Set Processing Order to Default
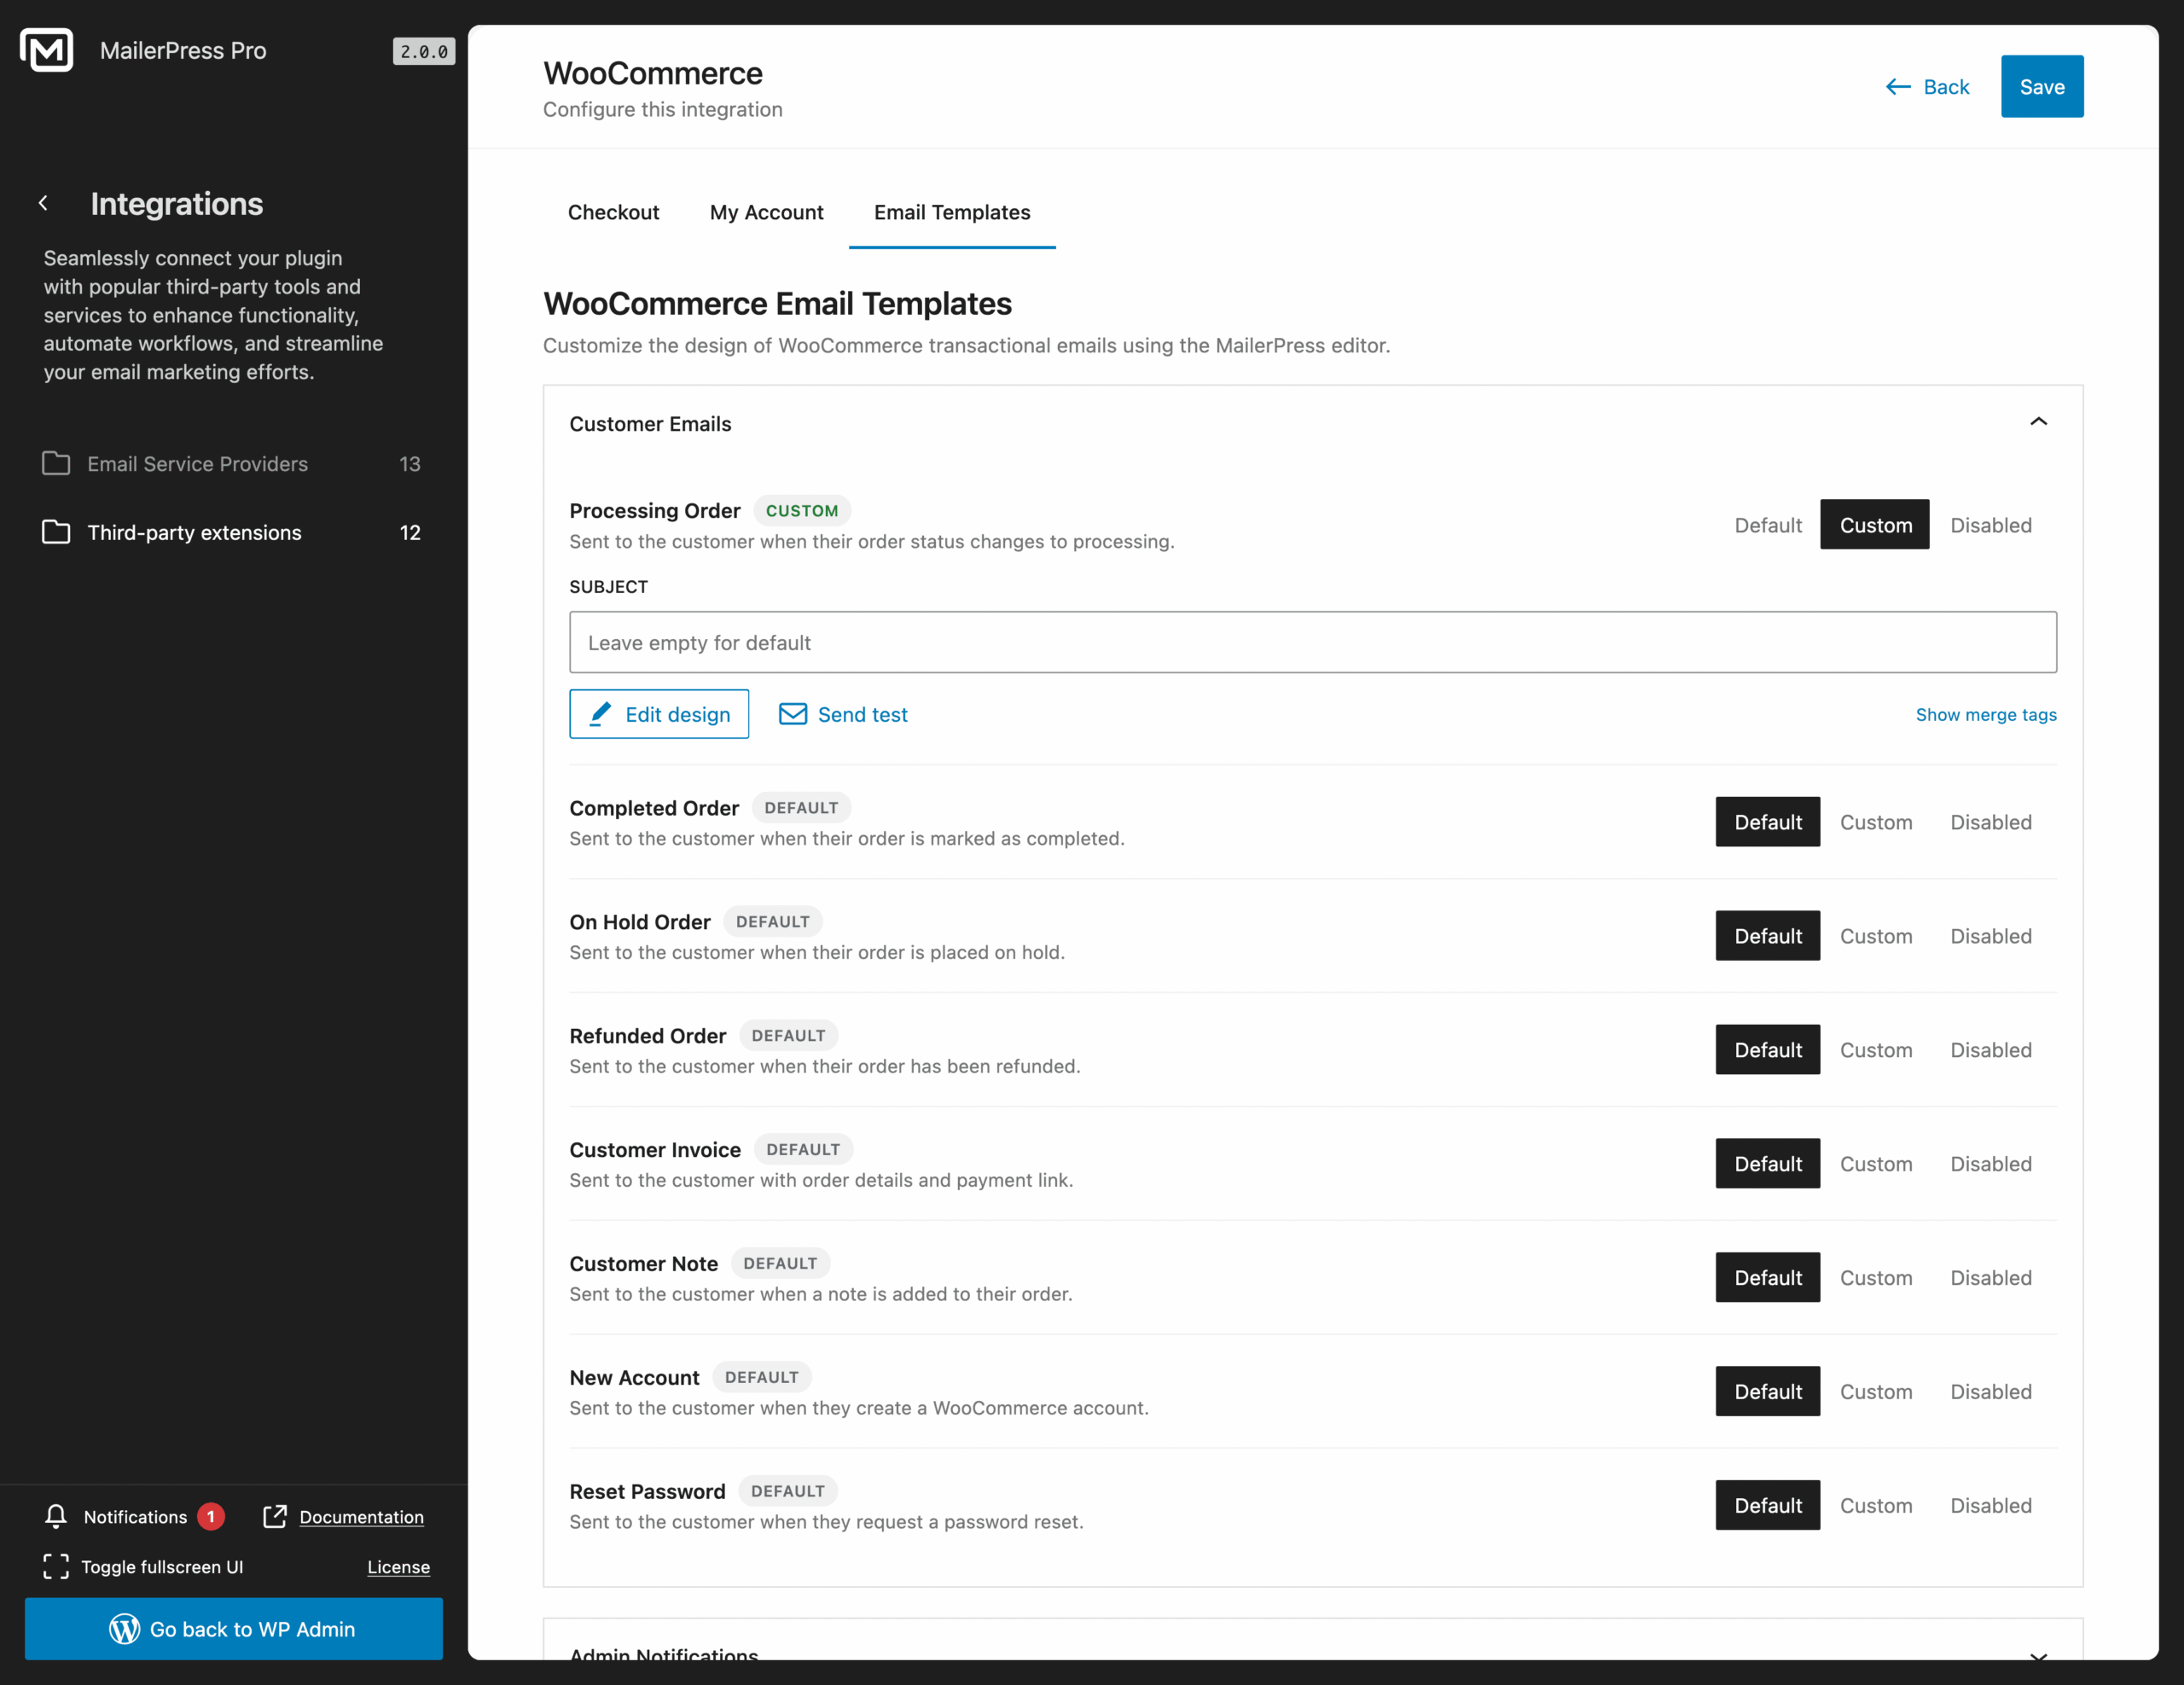 point(1768,525)
